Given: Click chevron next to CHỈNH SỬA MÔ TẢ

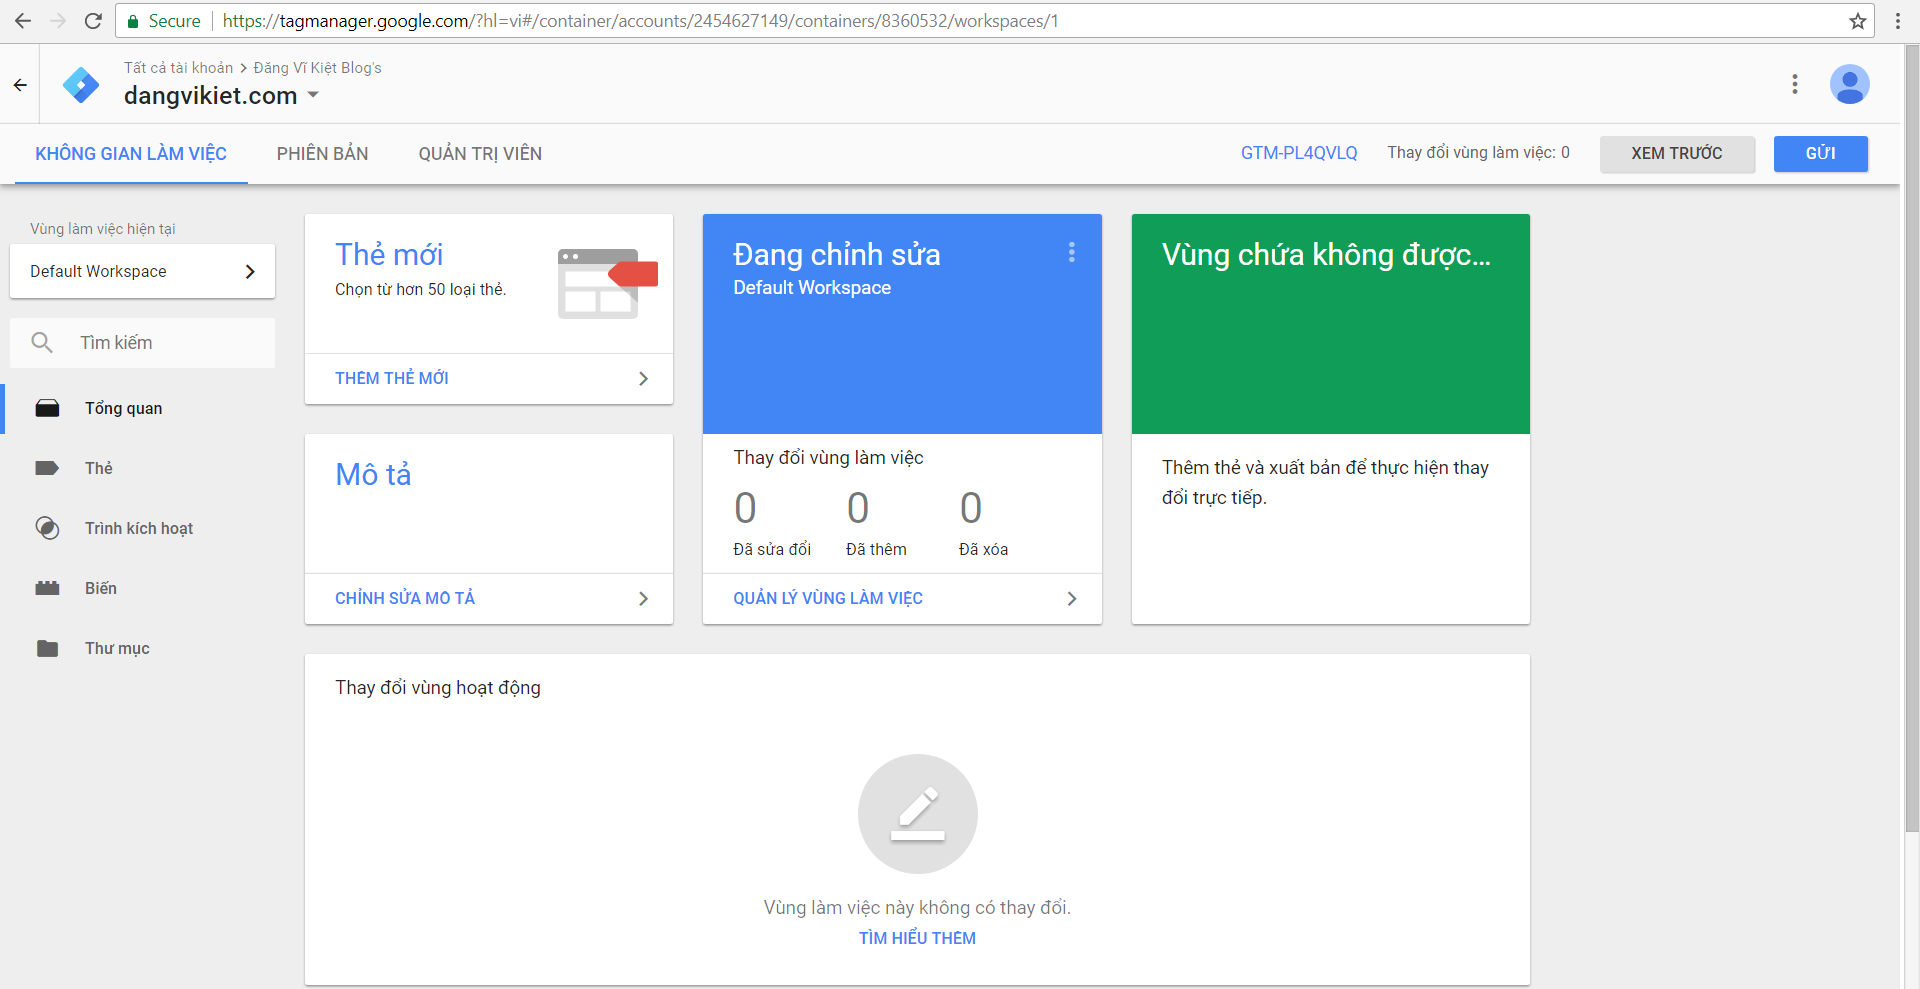Looking at the screenshot, I should coord(643,598).
